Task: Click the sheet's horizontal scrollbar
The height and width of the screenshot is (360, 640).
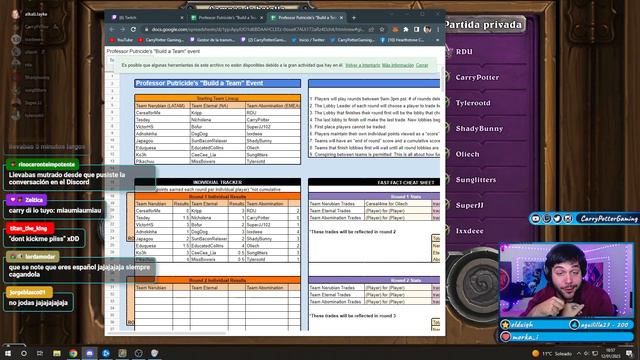Action: [167, 333]
